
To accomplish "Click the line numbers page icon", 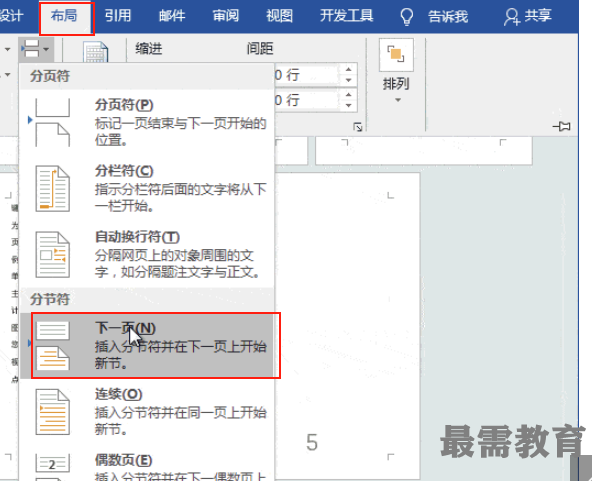I will click(96, 52).
